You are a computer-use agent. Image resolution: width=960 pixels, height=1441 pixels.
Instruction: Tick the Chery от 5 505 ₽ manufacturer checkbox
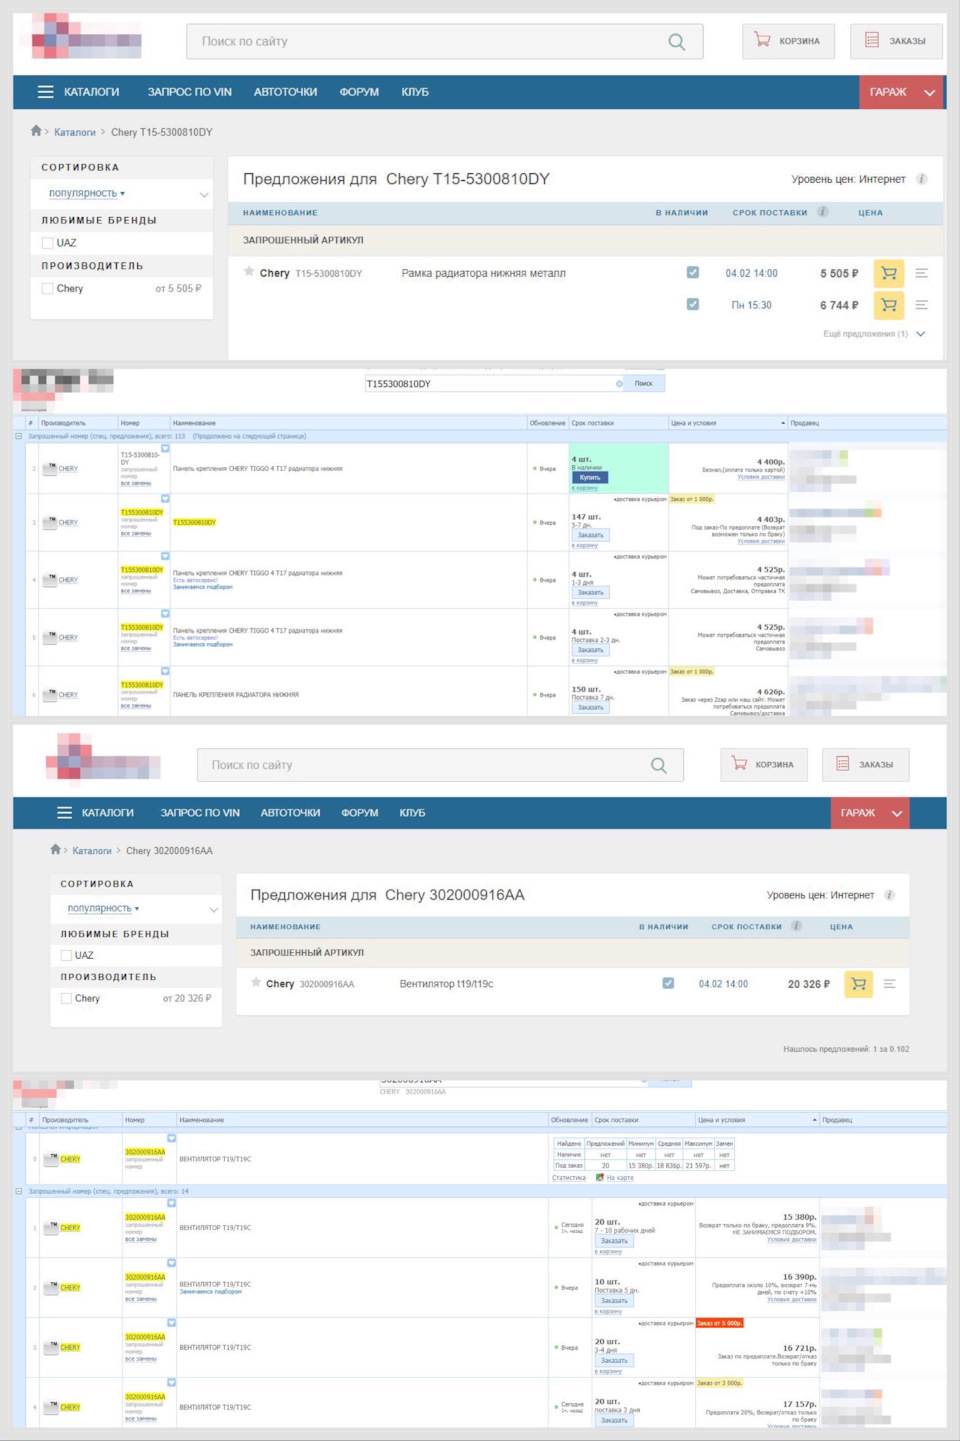click(x=48, y=288)
